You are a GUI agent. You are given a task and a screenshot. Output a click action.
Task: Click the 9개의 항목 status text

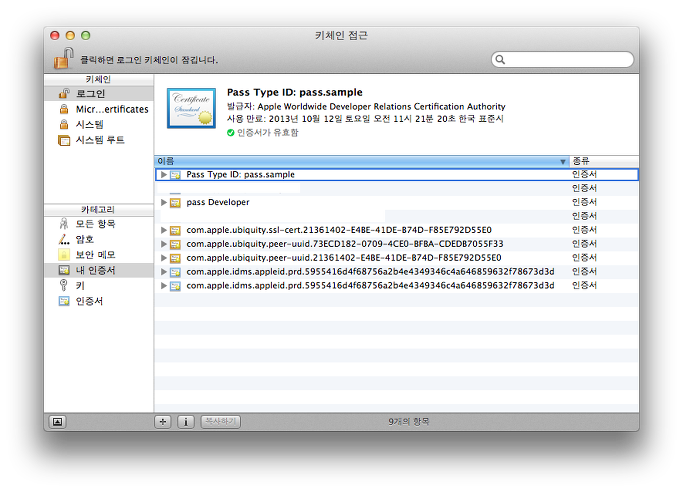pyautogui.click(x=409, y=422)
